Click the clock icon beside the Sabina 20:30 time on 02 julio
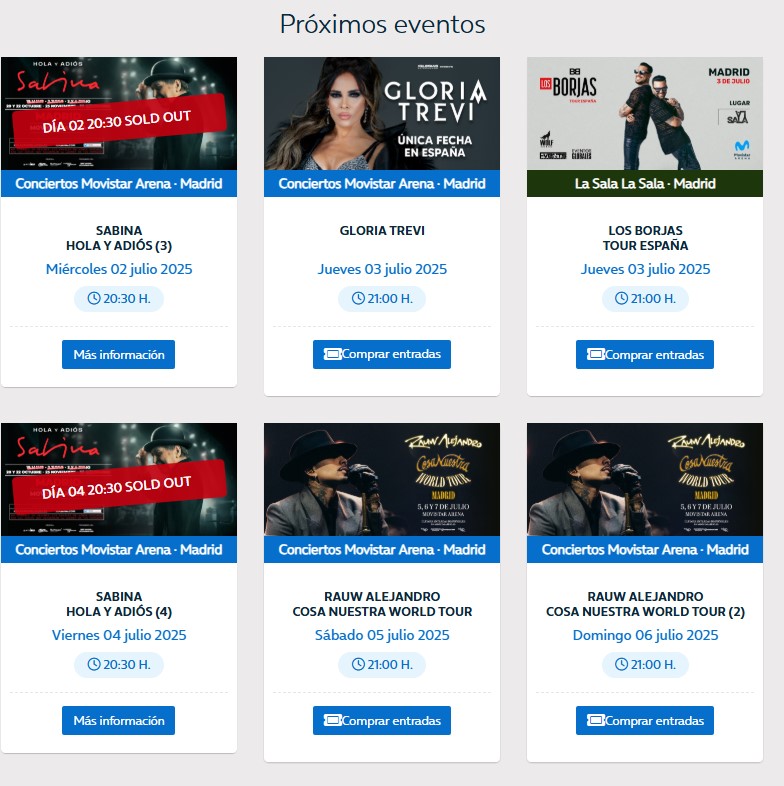This screenshot has width=784, height=786. [94, 298]
